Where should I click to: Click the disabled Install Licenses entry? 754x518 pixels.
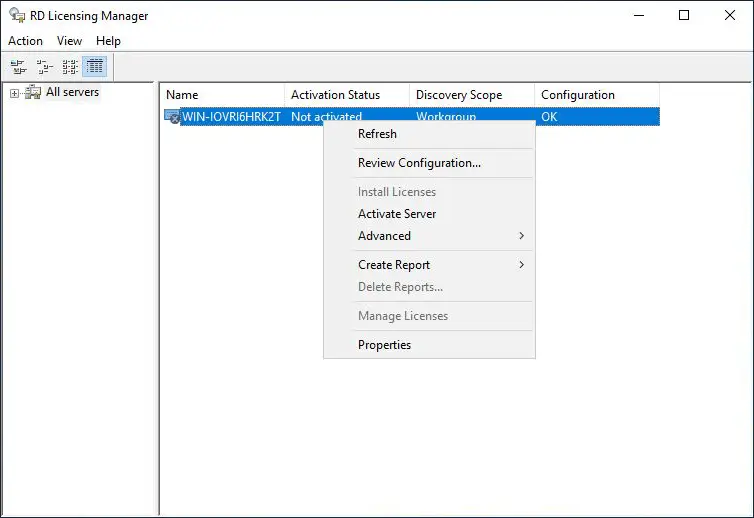point(429,191)
